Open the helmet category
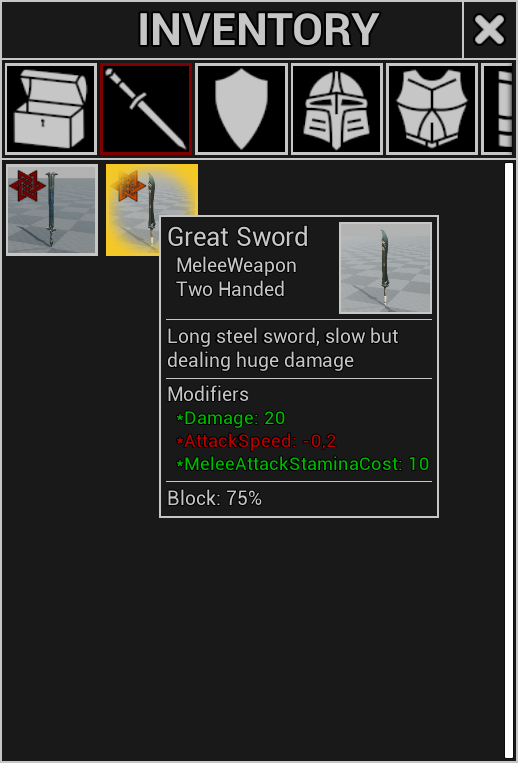 point(336,109)
